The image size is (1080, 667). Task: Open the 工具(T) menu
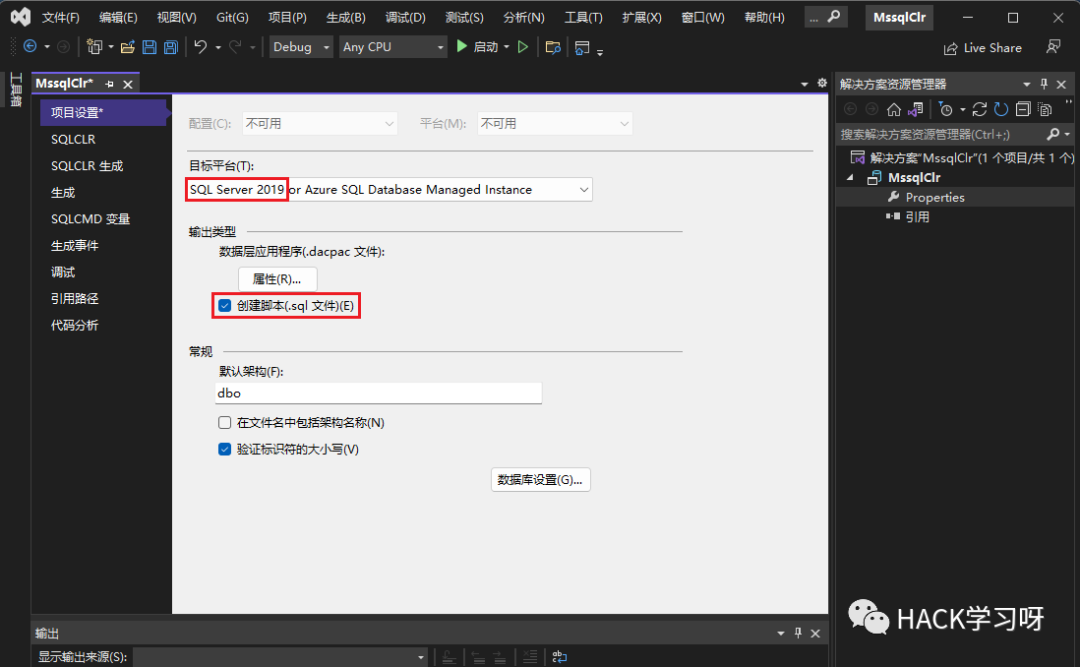pos(583,17)
